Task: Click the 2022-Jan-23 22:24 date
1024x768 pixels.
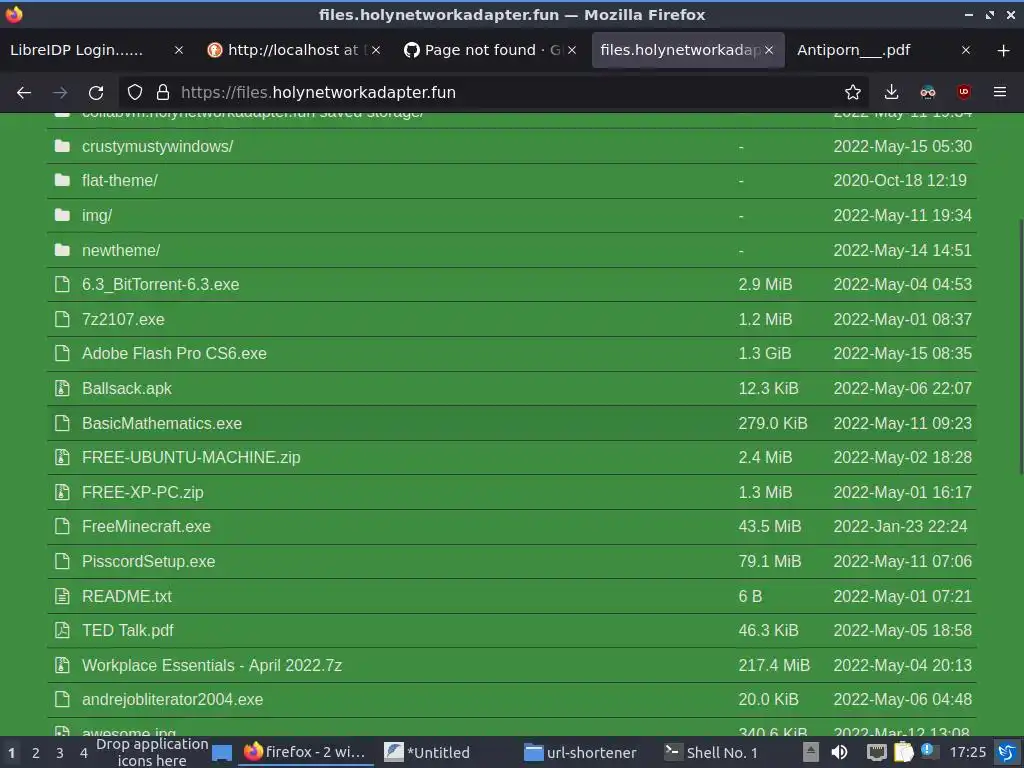Action: [900, 526]
